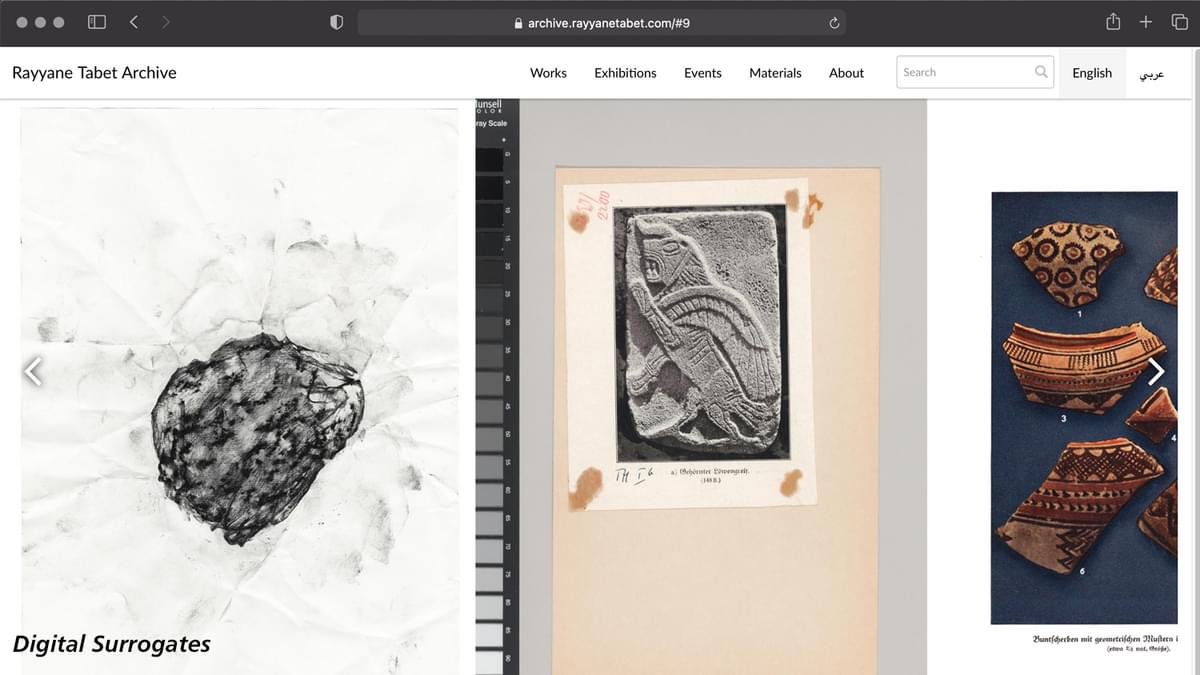
Task: Add a new tab with plus icon
Action: click(x=1146, y=22)
